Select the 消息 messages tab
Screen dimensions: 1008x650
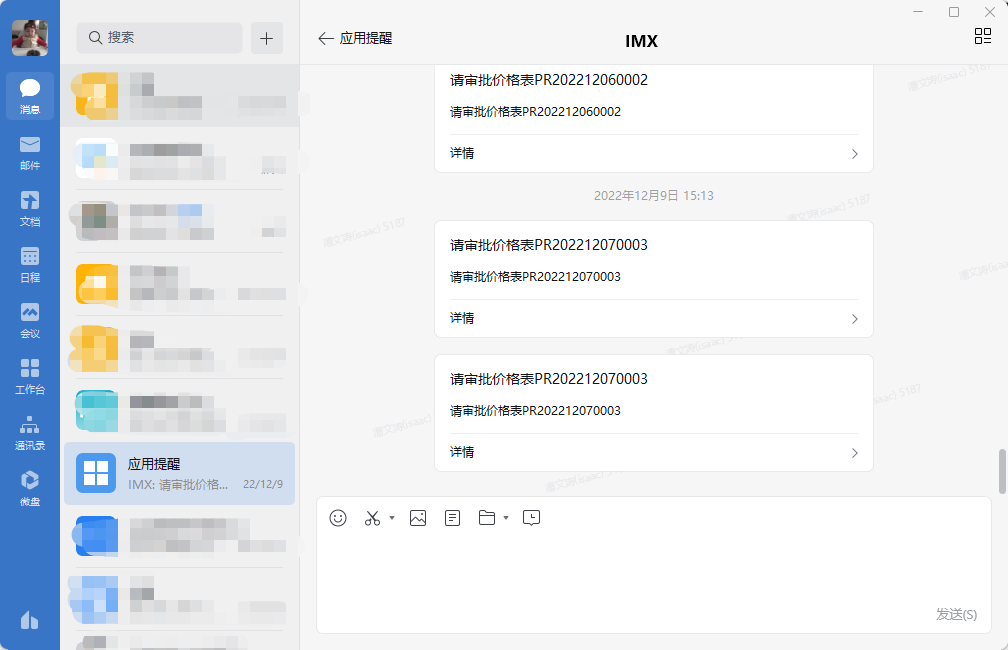point(30,96)
